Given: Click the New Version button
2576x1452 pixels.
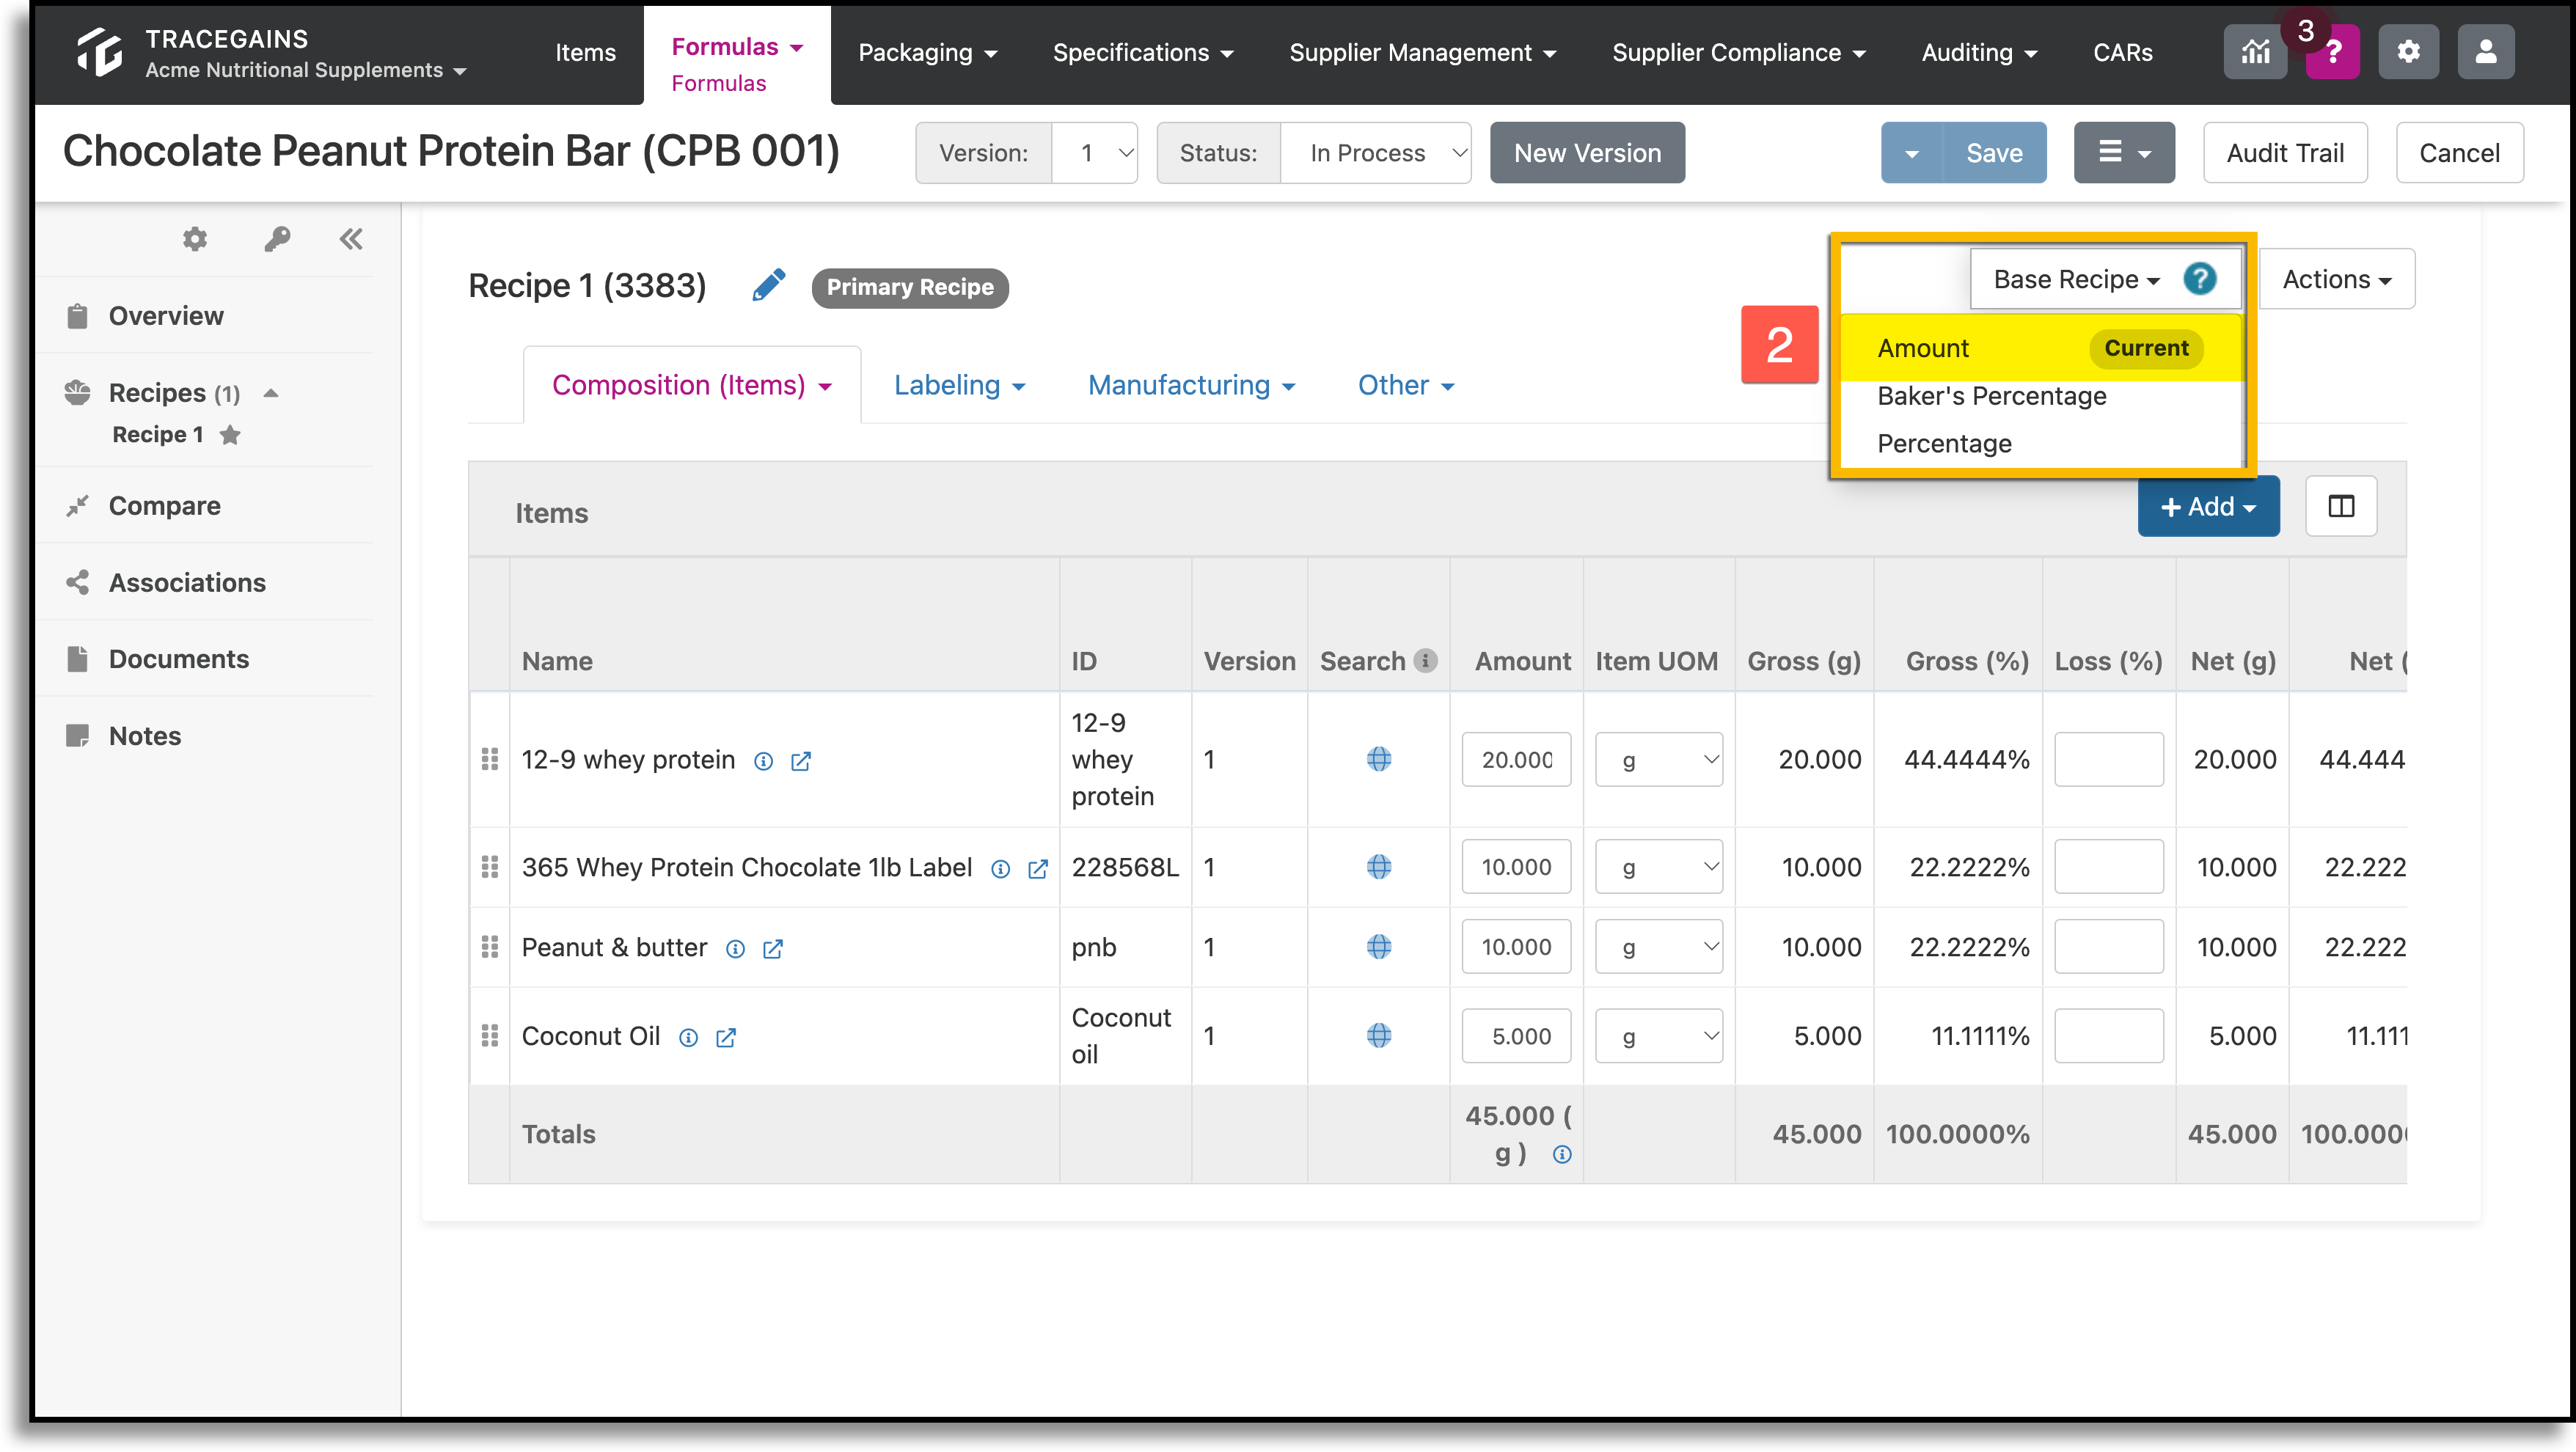Looking at the screenshot, I should [1587, 153].
